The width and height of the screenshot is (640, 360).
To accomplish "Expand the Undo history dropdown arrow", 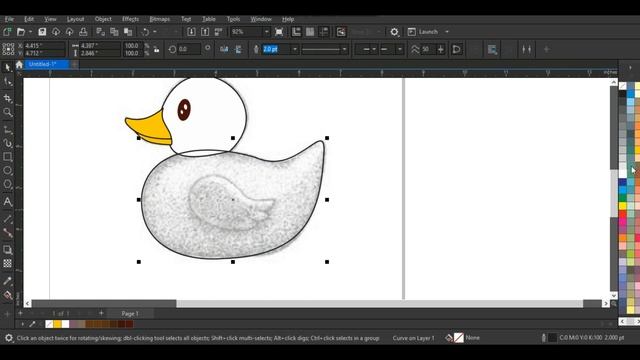I will pyautogui.click(x=155, y=32).
